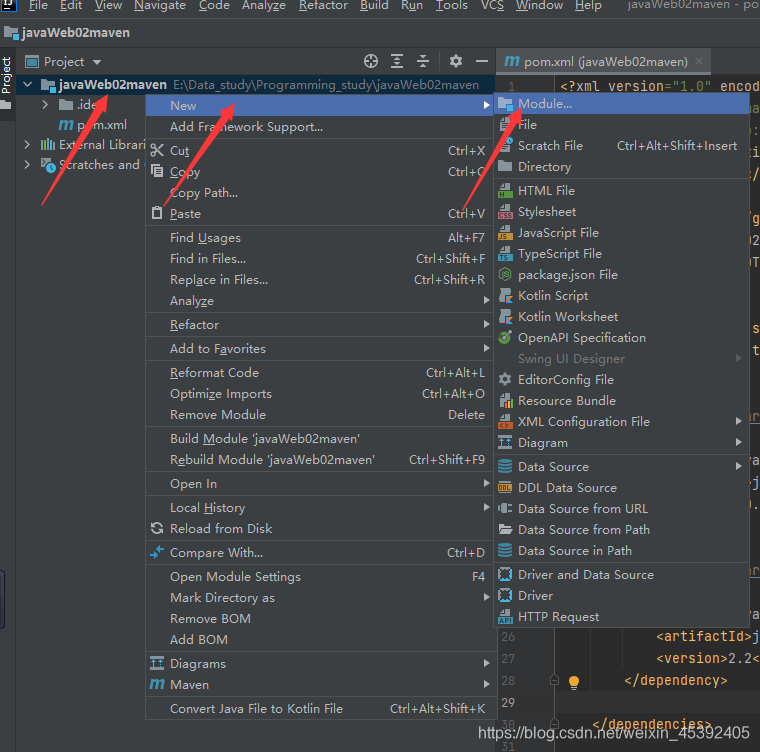
Task: Click the Locate/Select Opened File crosshair icon
Action: point(371,61)
